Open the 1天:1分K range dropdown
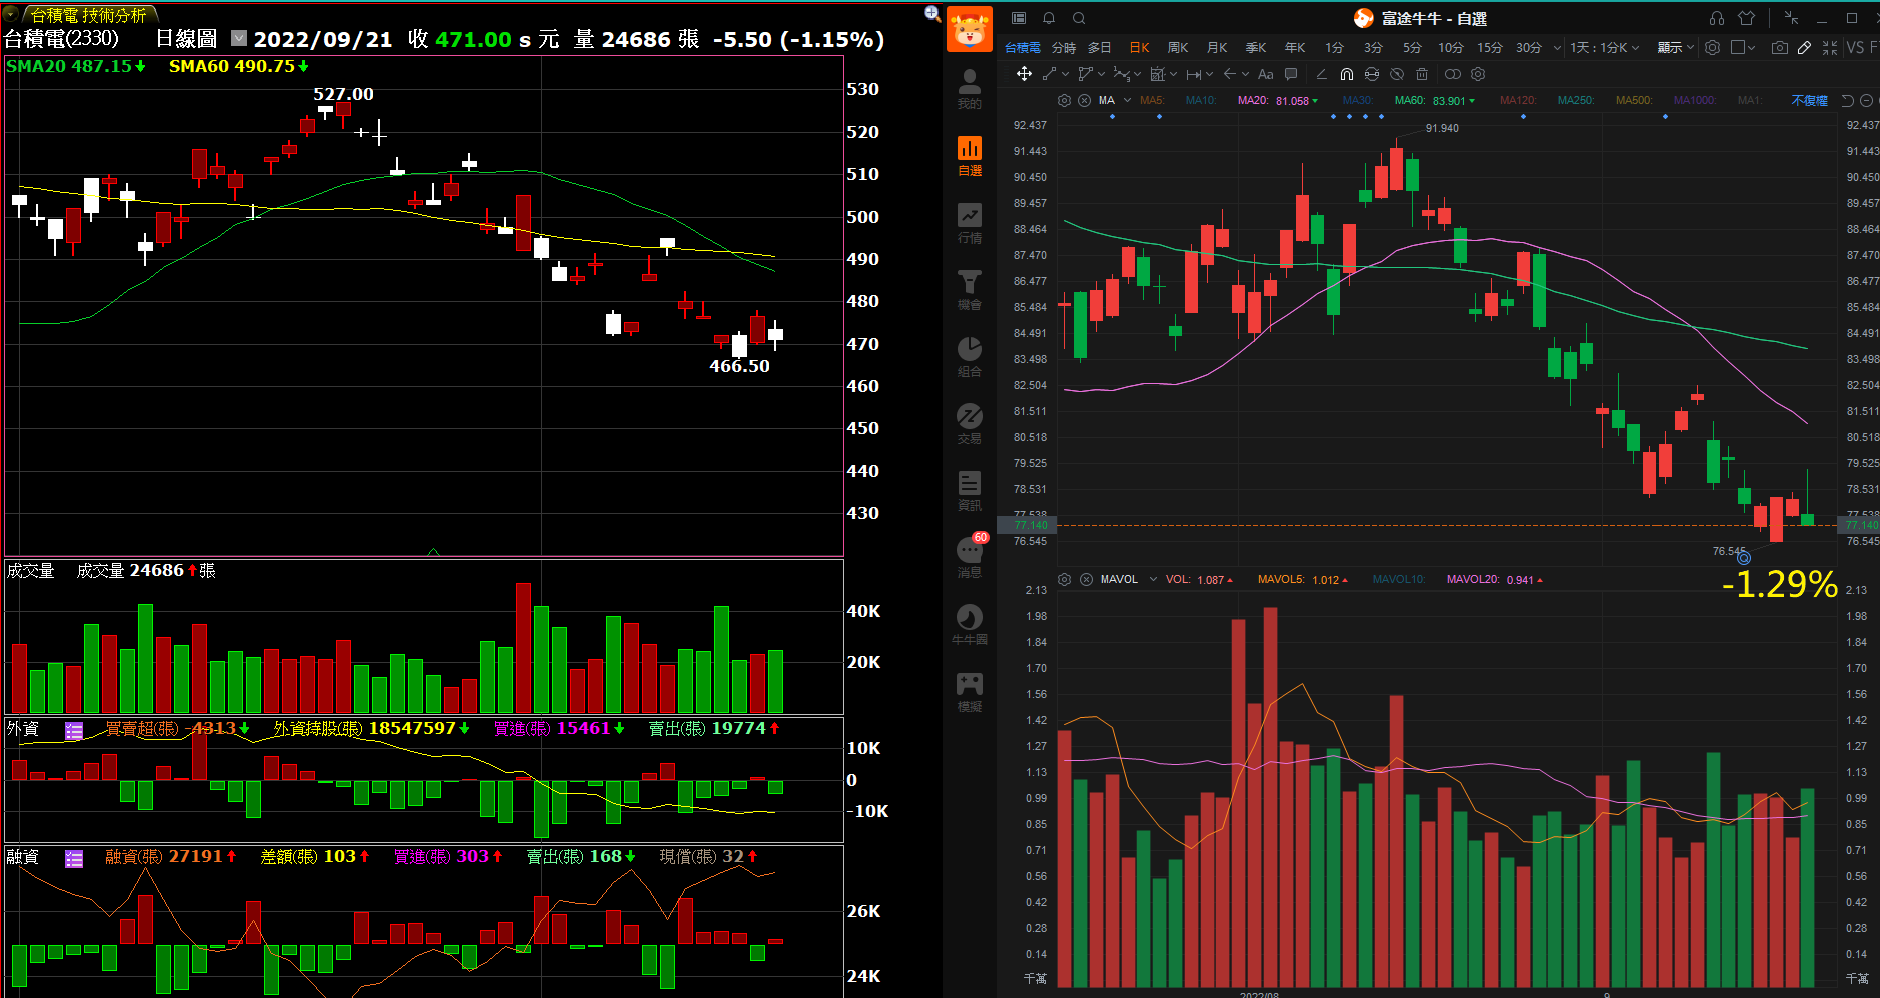The image size is (1880, 998). coord(1604,47)
